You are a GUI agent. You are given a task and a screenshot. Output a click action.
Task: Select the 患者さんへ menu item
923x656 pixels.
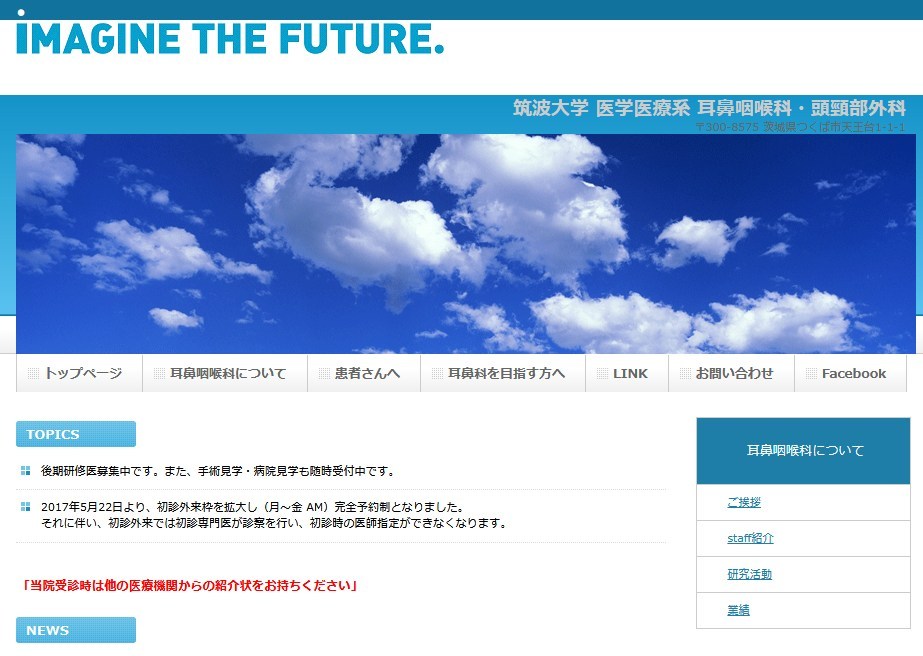click(x=365, y=374)
